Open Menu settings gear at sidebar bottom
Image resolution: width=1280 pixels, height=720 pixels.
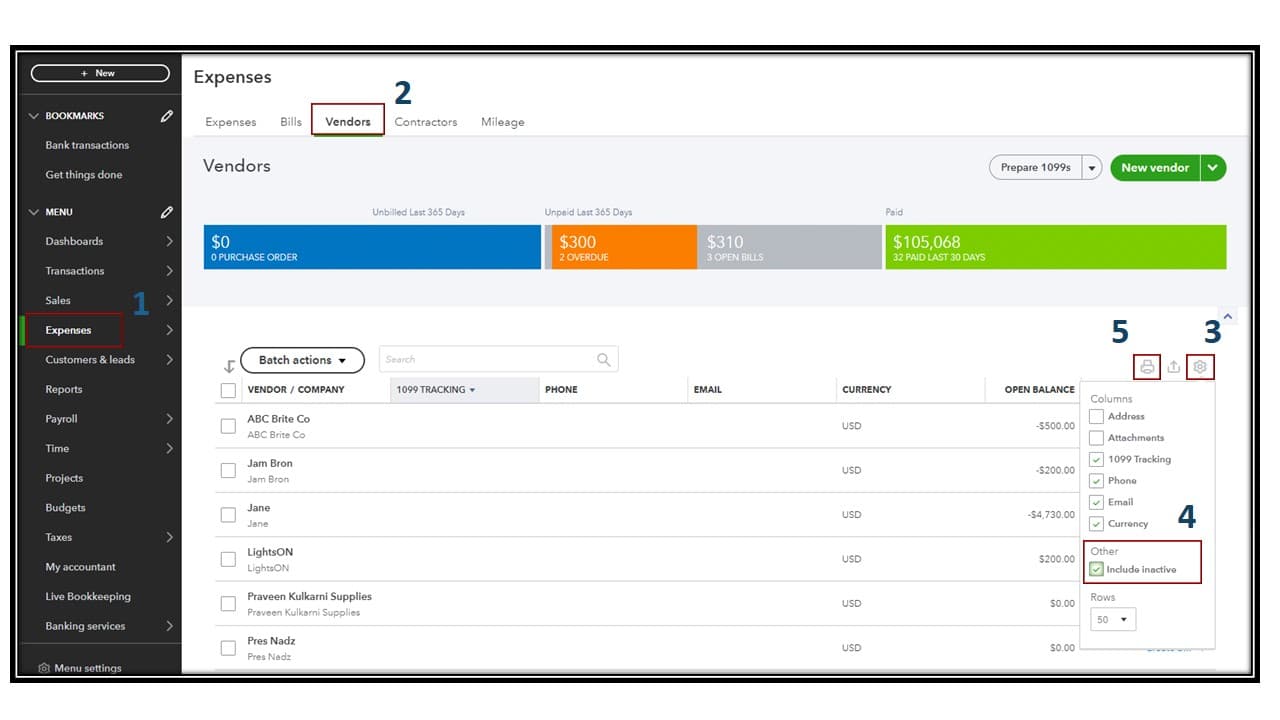pyautogui.click(x=44, y=668)
